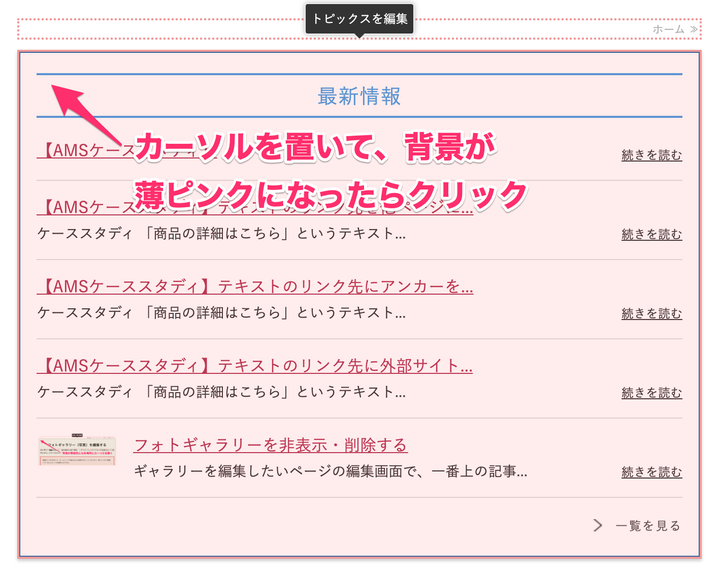This screenshot has height=572, width=720.
Task: Click the excerpt under the アンカー article
Action: pyautogui.click(x=221, y=312)
